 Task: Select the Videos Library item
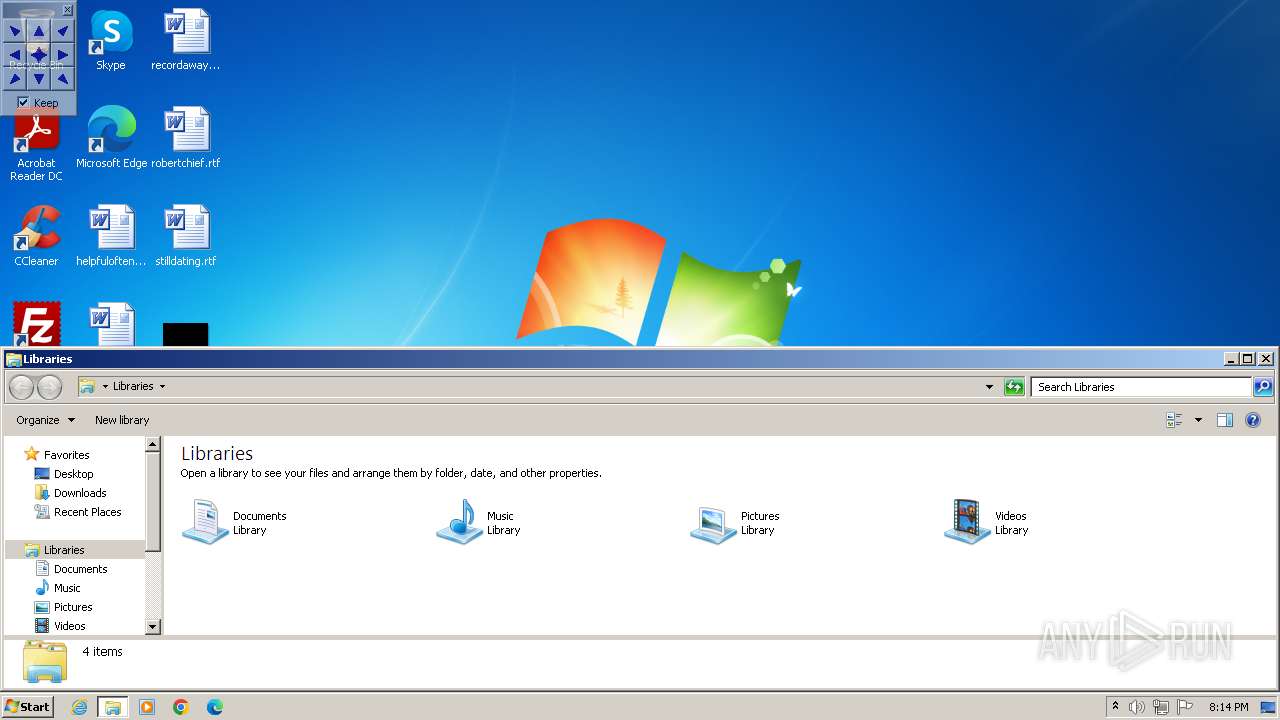(987, 522)
